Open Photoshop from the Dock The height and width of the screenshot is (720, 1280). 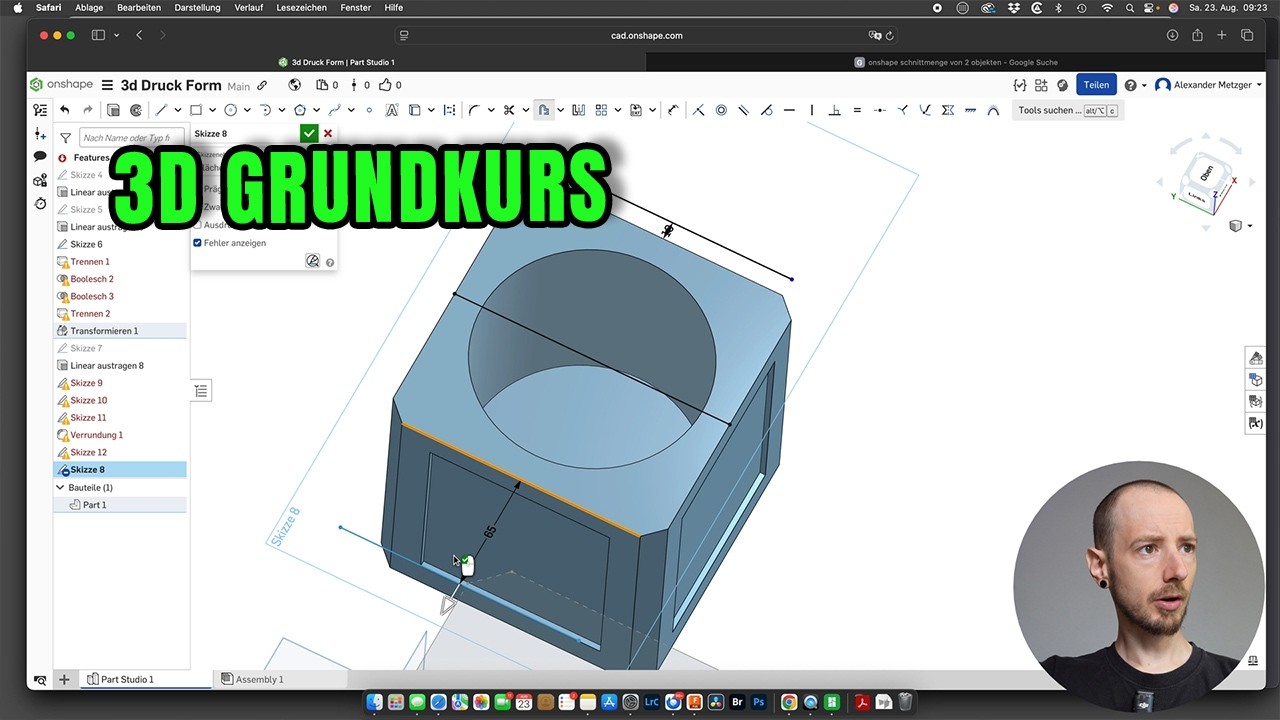[x=759, y=702]
